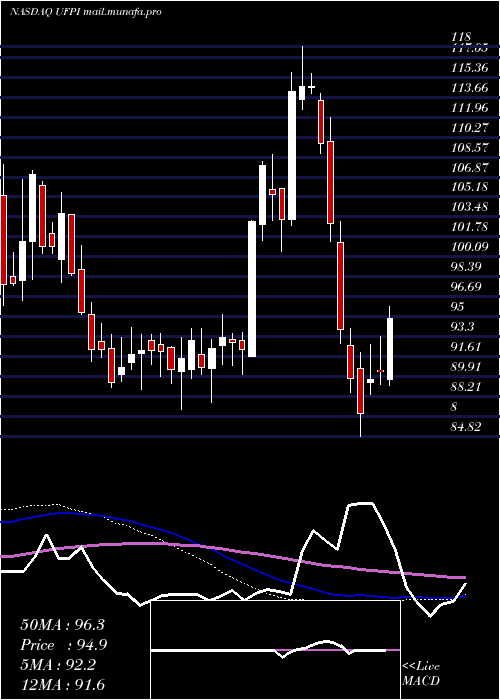
Task: Select the 84.82 price axis label
Action: (x=467, y=426)
